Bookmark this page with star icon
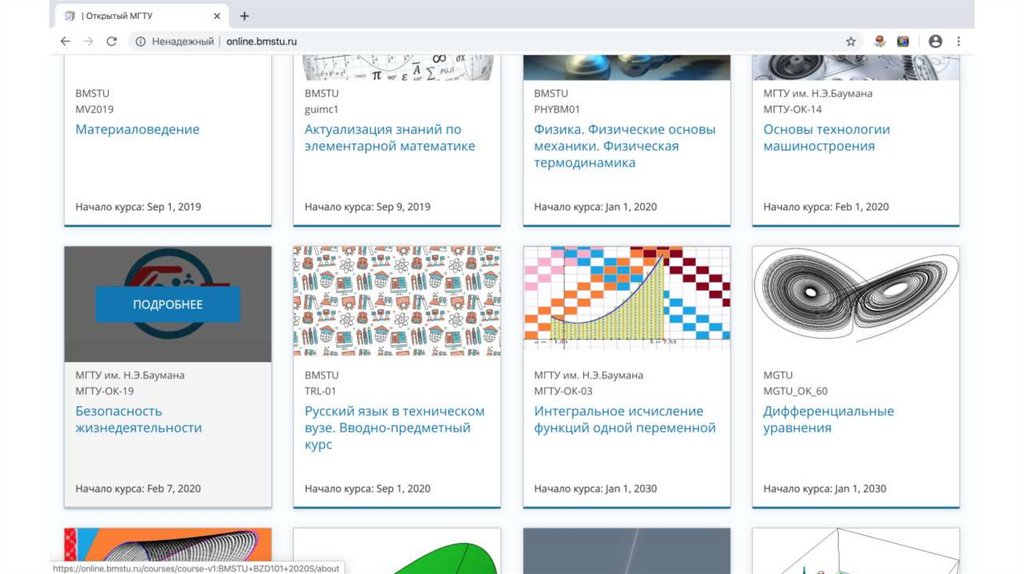 point(851,41)
